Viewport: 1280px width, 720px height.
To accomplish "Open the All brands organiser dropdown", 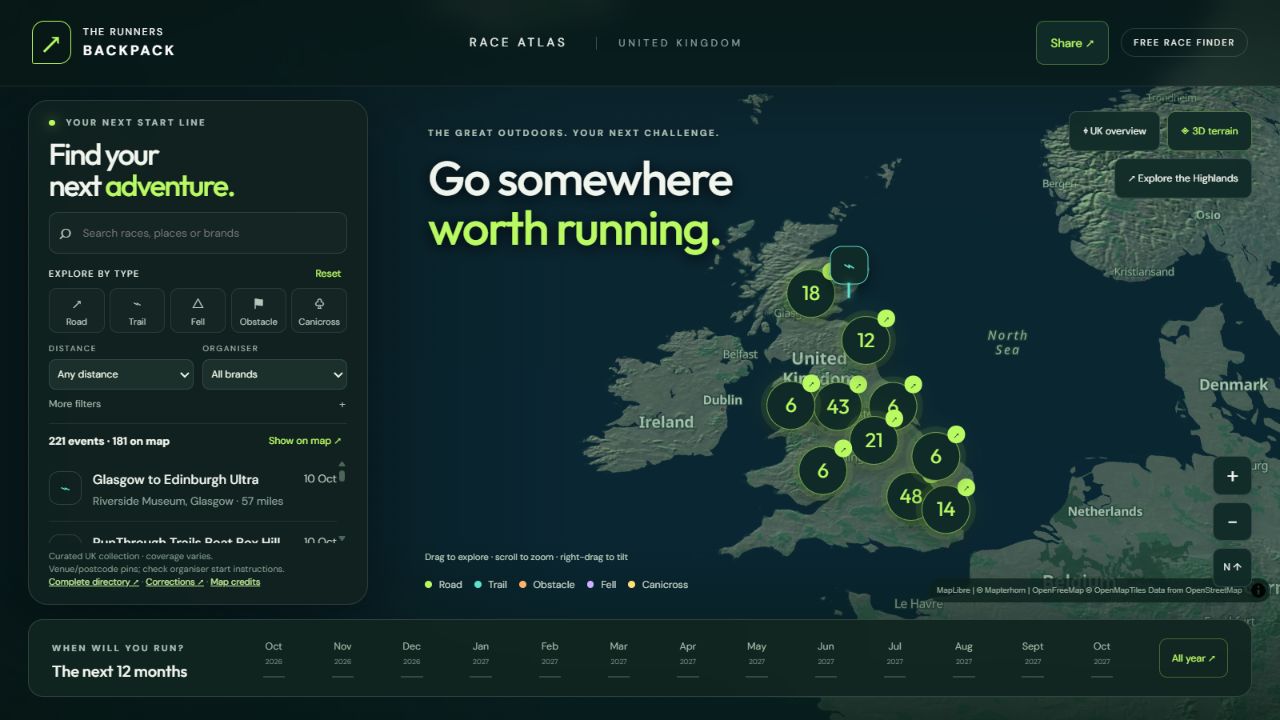I will click(275, 374).
